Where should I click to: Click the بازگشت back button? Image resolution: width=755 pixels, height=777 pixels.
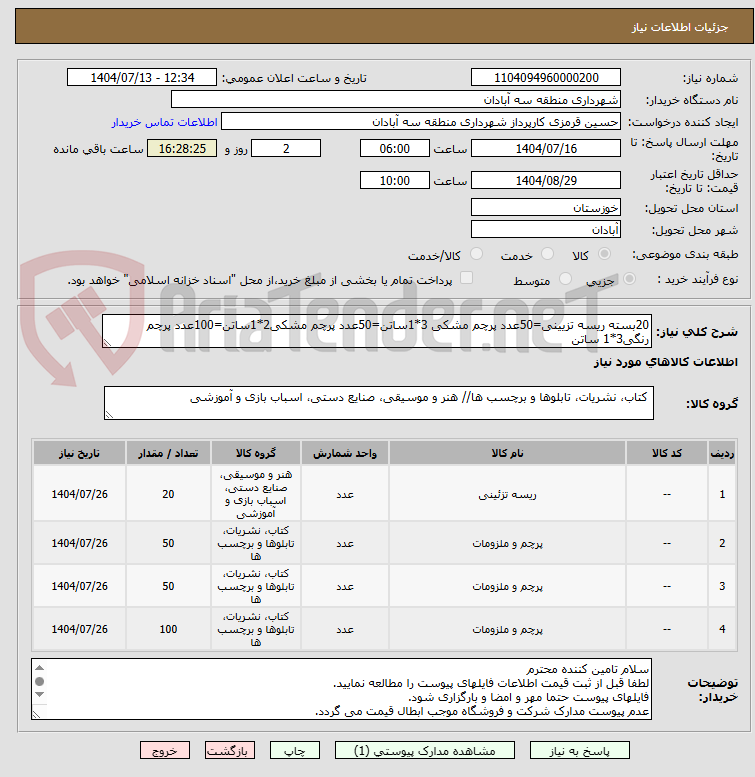coord(230,751)
